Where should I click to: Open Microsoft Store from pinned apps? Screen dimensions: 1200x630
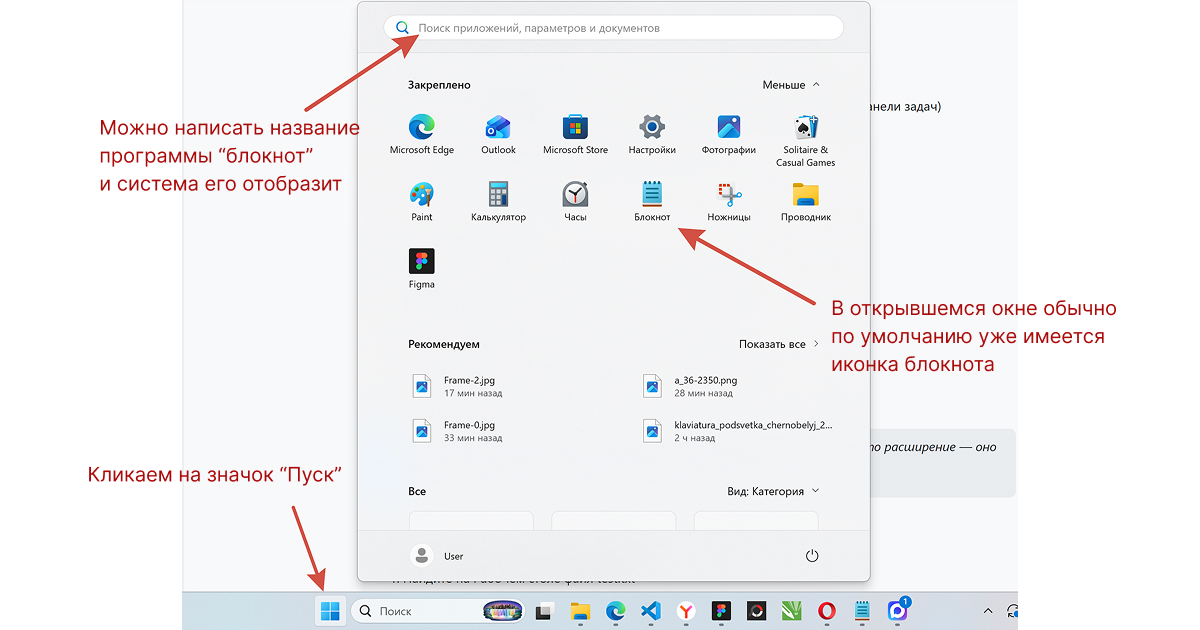pos(575,135)
